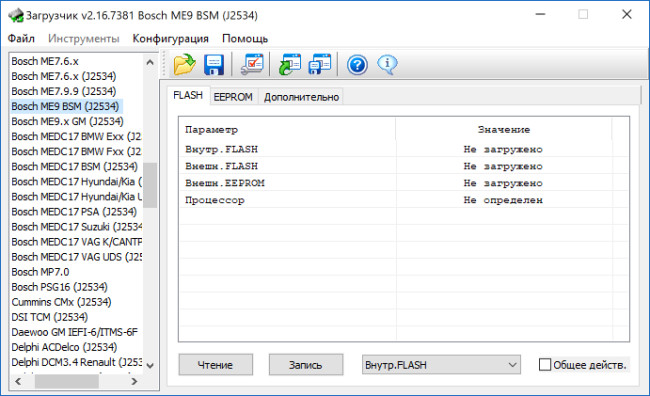650x396 pixels.
Task: Close the Загрузчик window
Action: pos(627,15)
